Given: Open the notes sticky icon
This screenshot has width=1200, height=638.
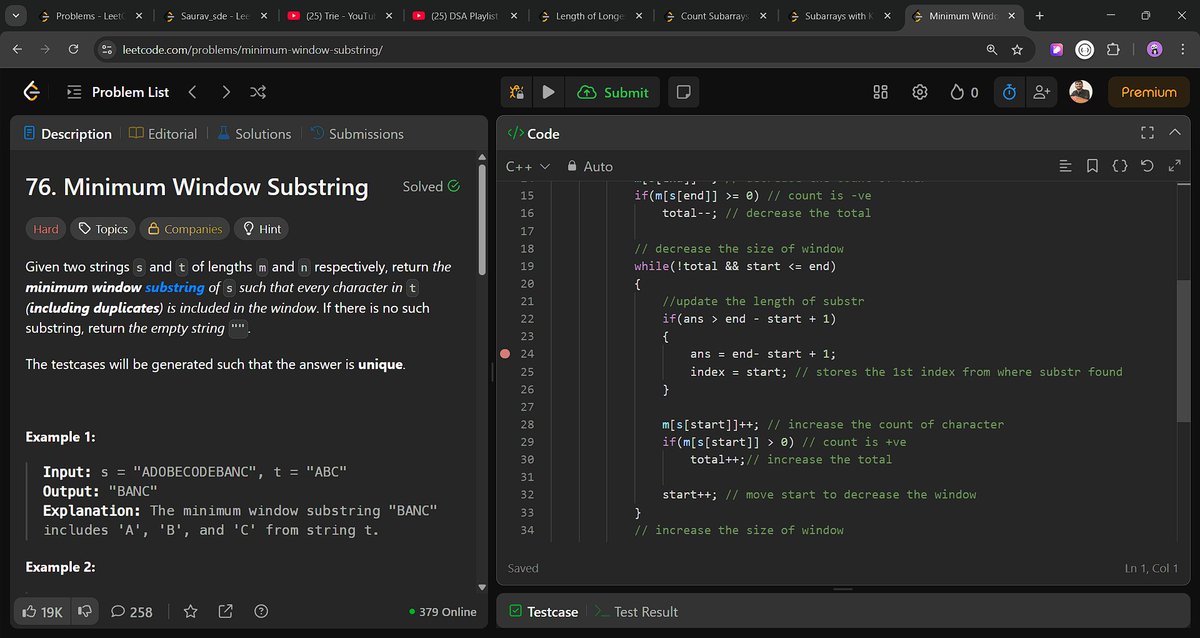Looking at the screenshot, I should (683, 92).
